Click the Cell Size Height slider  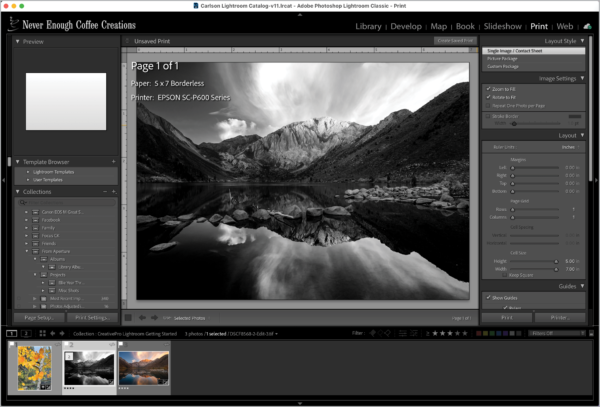[534, 261]
